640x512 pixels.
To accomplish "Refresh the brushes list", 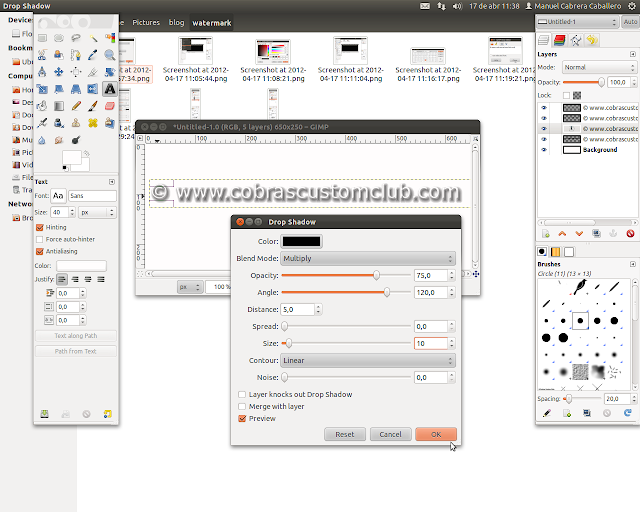I will point(628,413).
